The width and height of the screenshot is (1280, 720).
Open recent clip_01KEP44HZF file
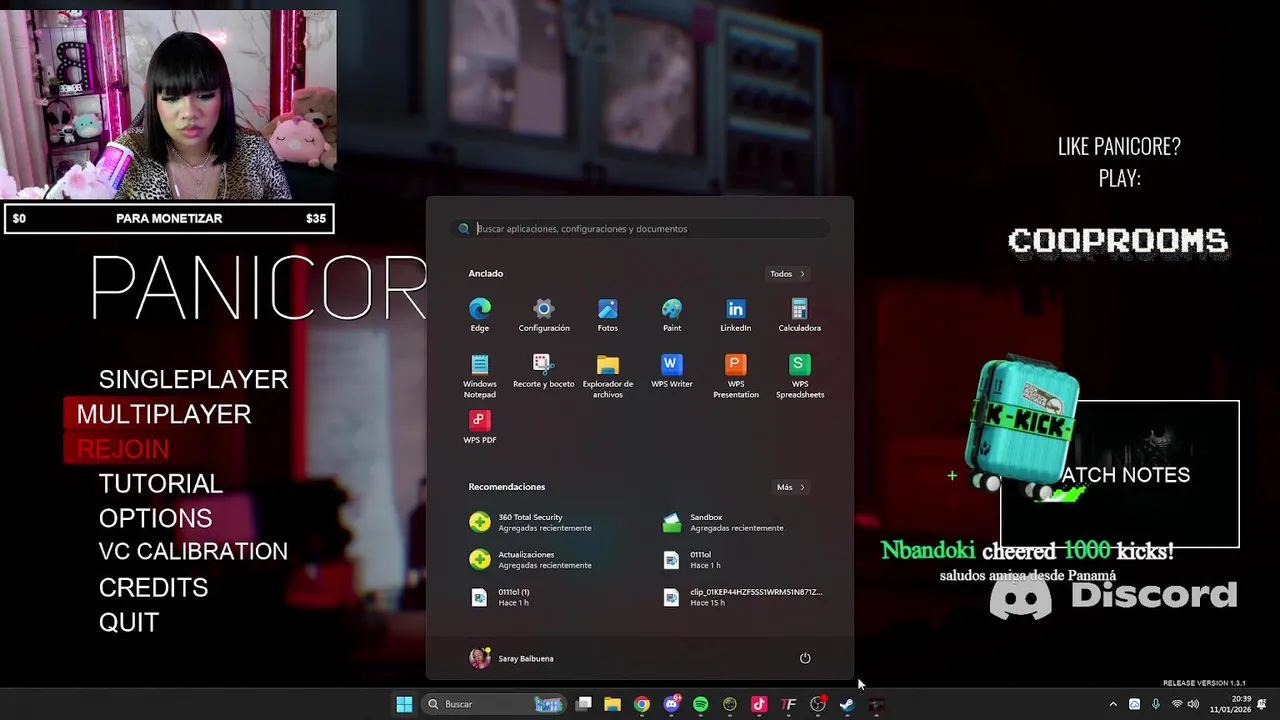(745, 597)
